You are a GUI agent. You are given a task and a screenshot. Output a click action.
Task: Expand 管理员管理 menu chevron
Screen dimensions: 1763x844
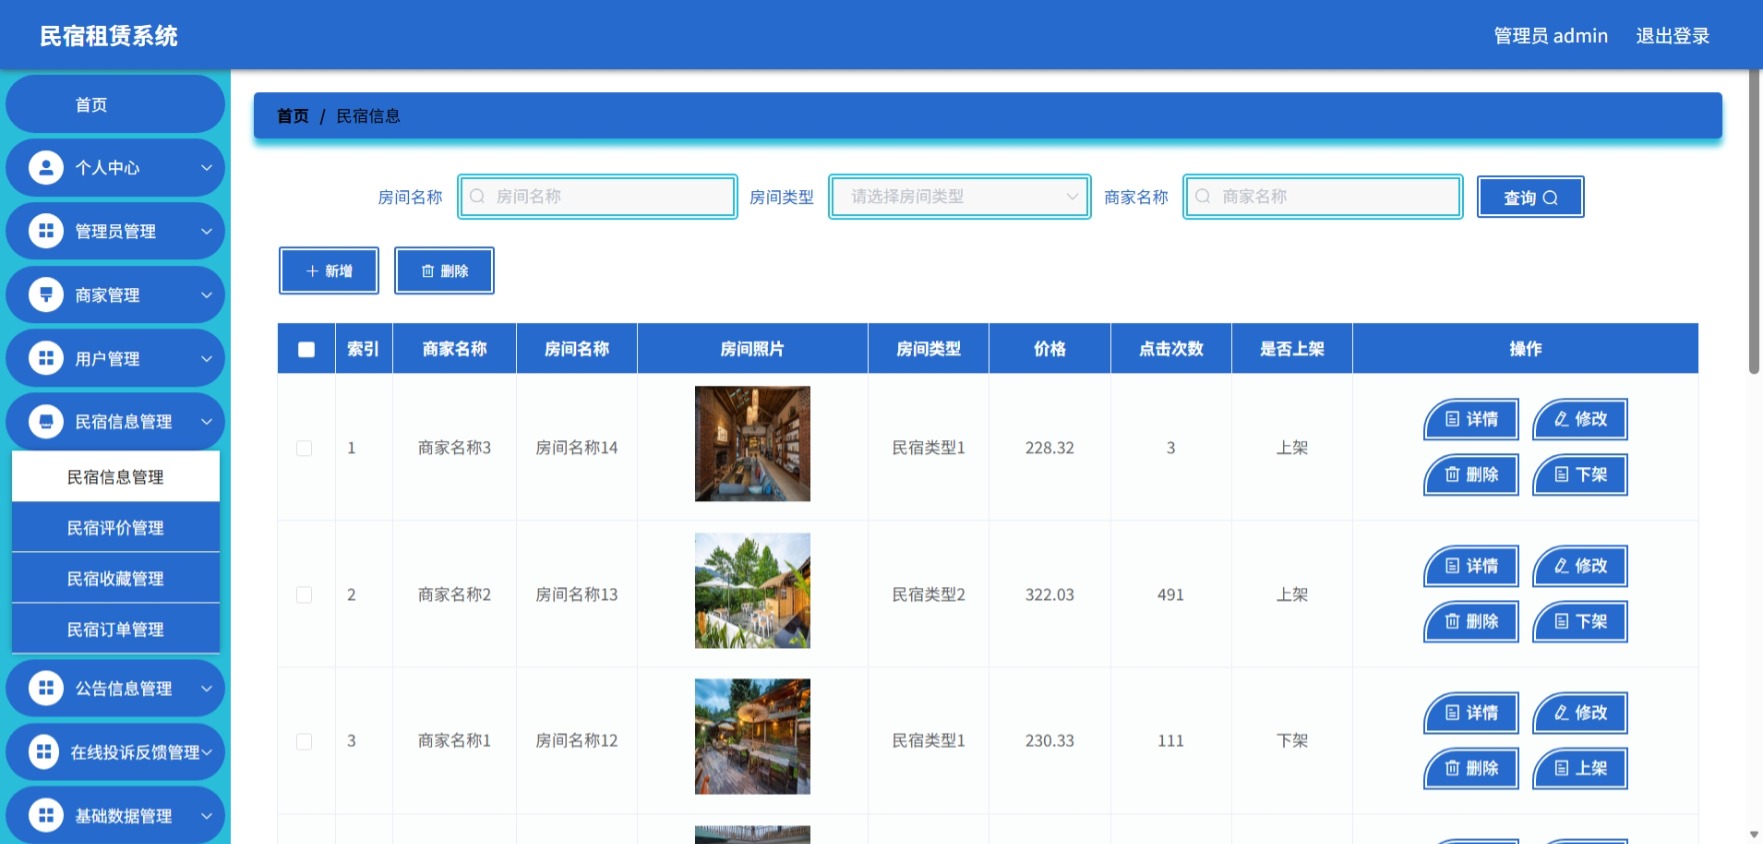pos(206,231)
